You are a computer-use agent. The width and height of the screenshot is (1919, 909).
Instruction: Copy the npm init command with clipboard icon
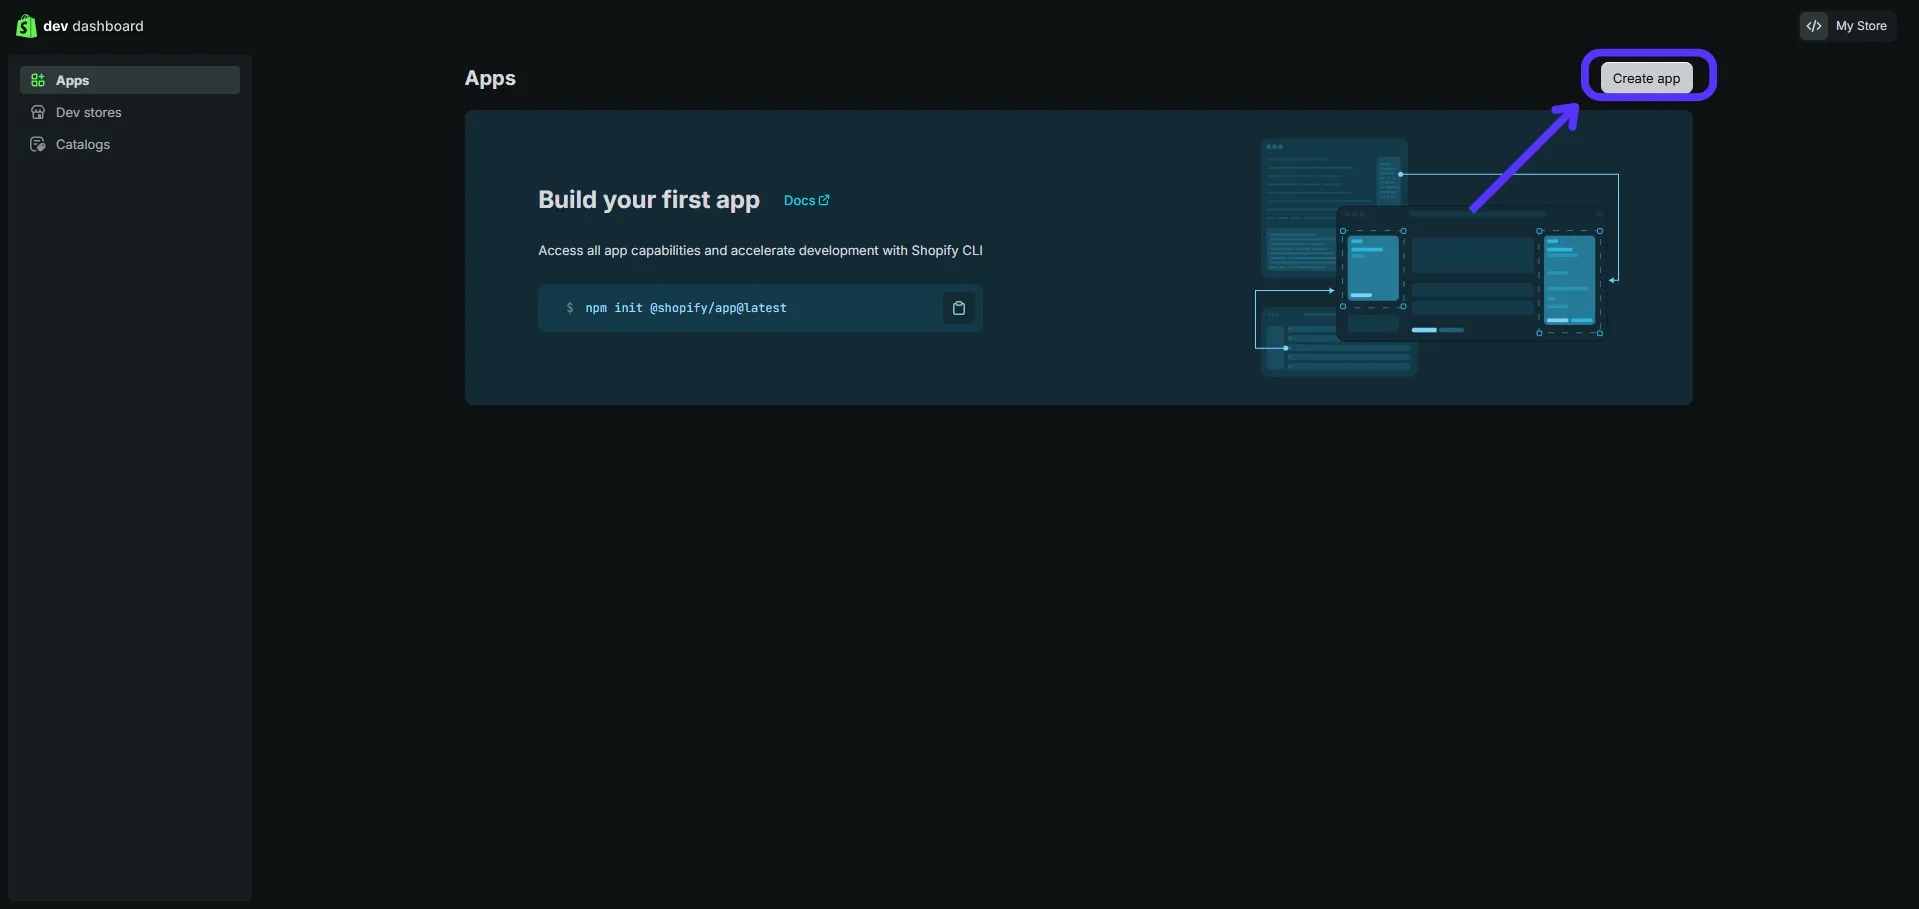click(958, 308)
